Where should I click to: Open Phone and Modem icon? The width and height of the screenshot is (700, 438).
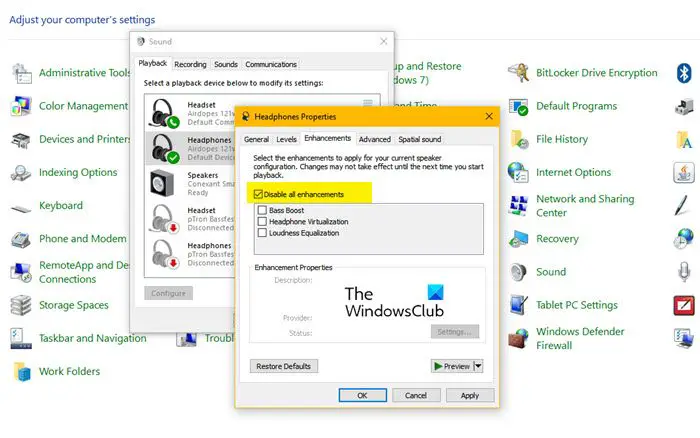tap(21, 239)
